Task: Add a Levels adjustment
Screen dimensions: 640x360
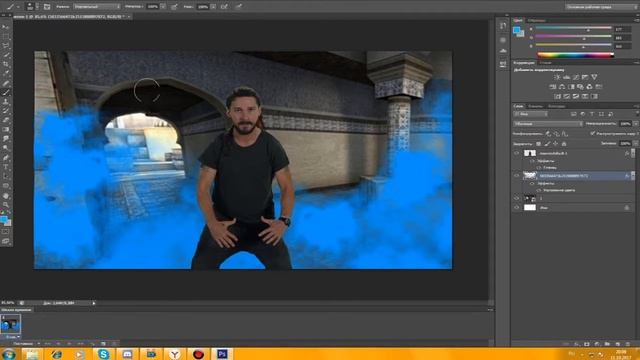Action: point(567,77)
